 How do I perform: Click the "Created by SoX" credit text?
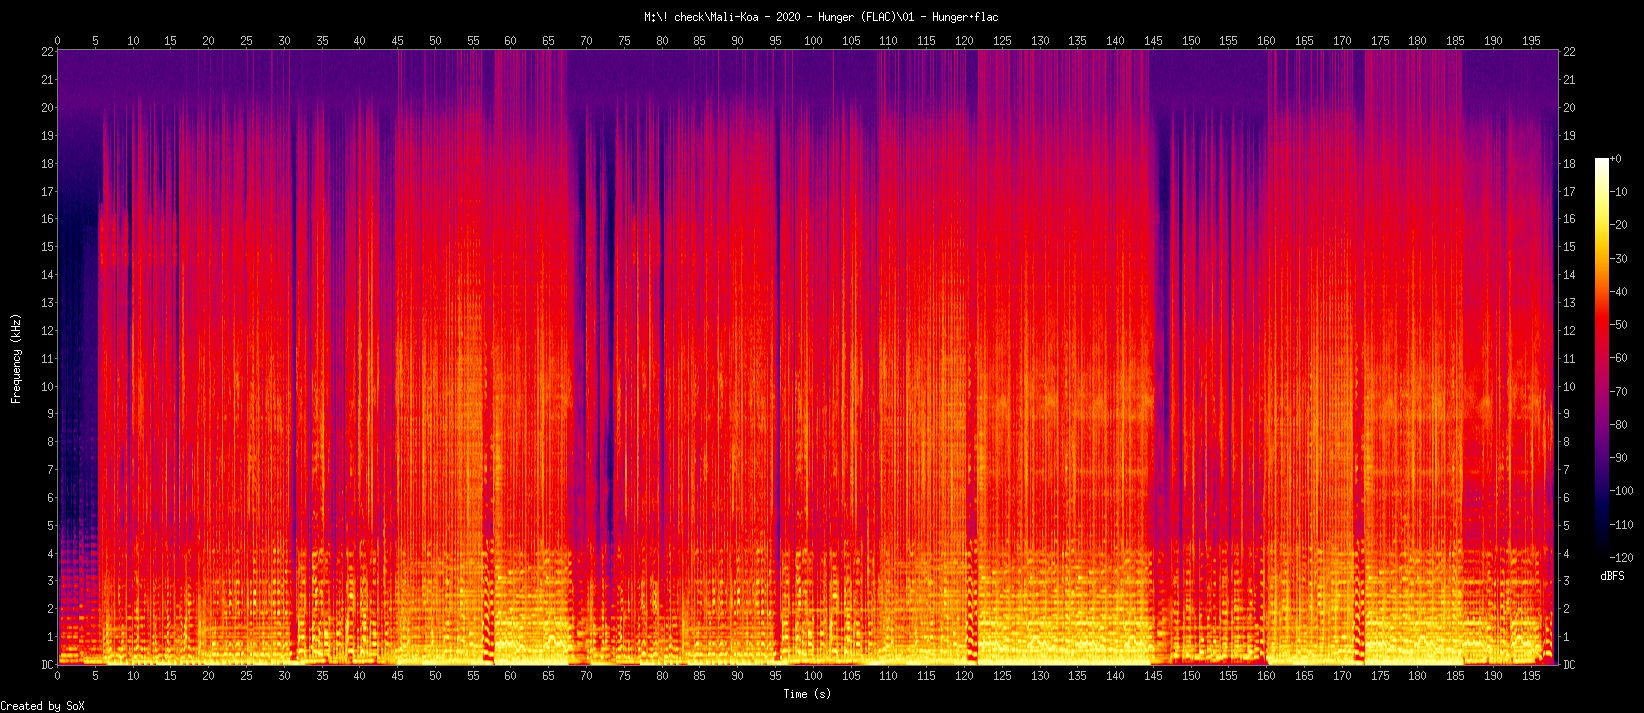[x=43, y=706]
